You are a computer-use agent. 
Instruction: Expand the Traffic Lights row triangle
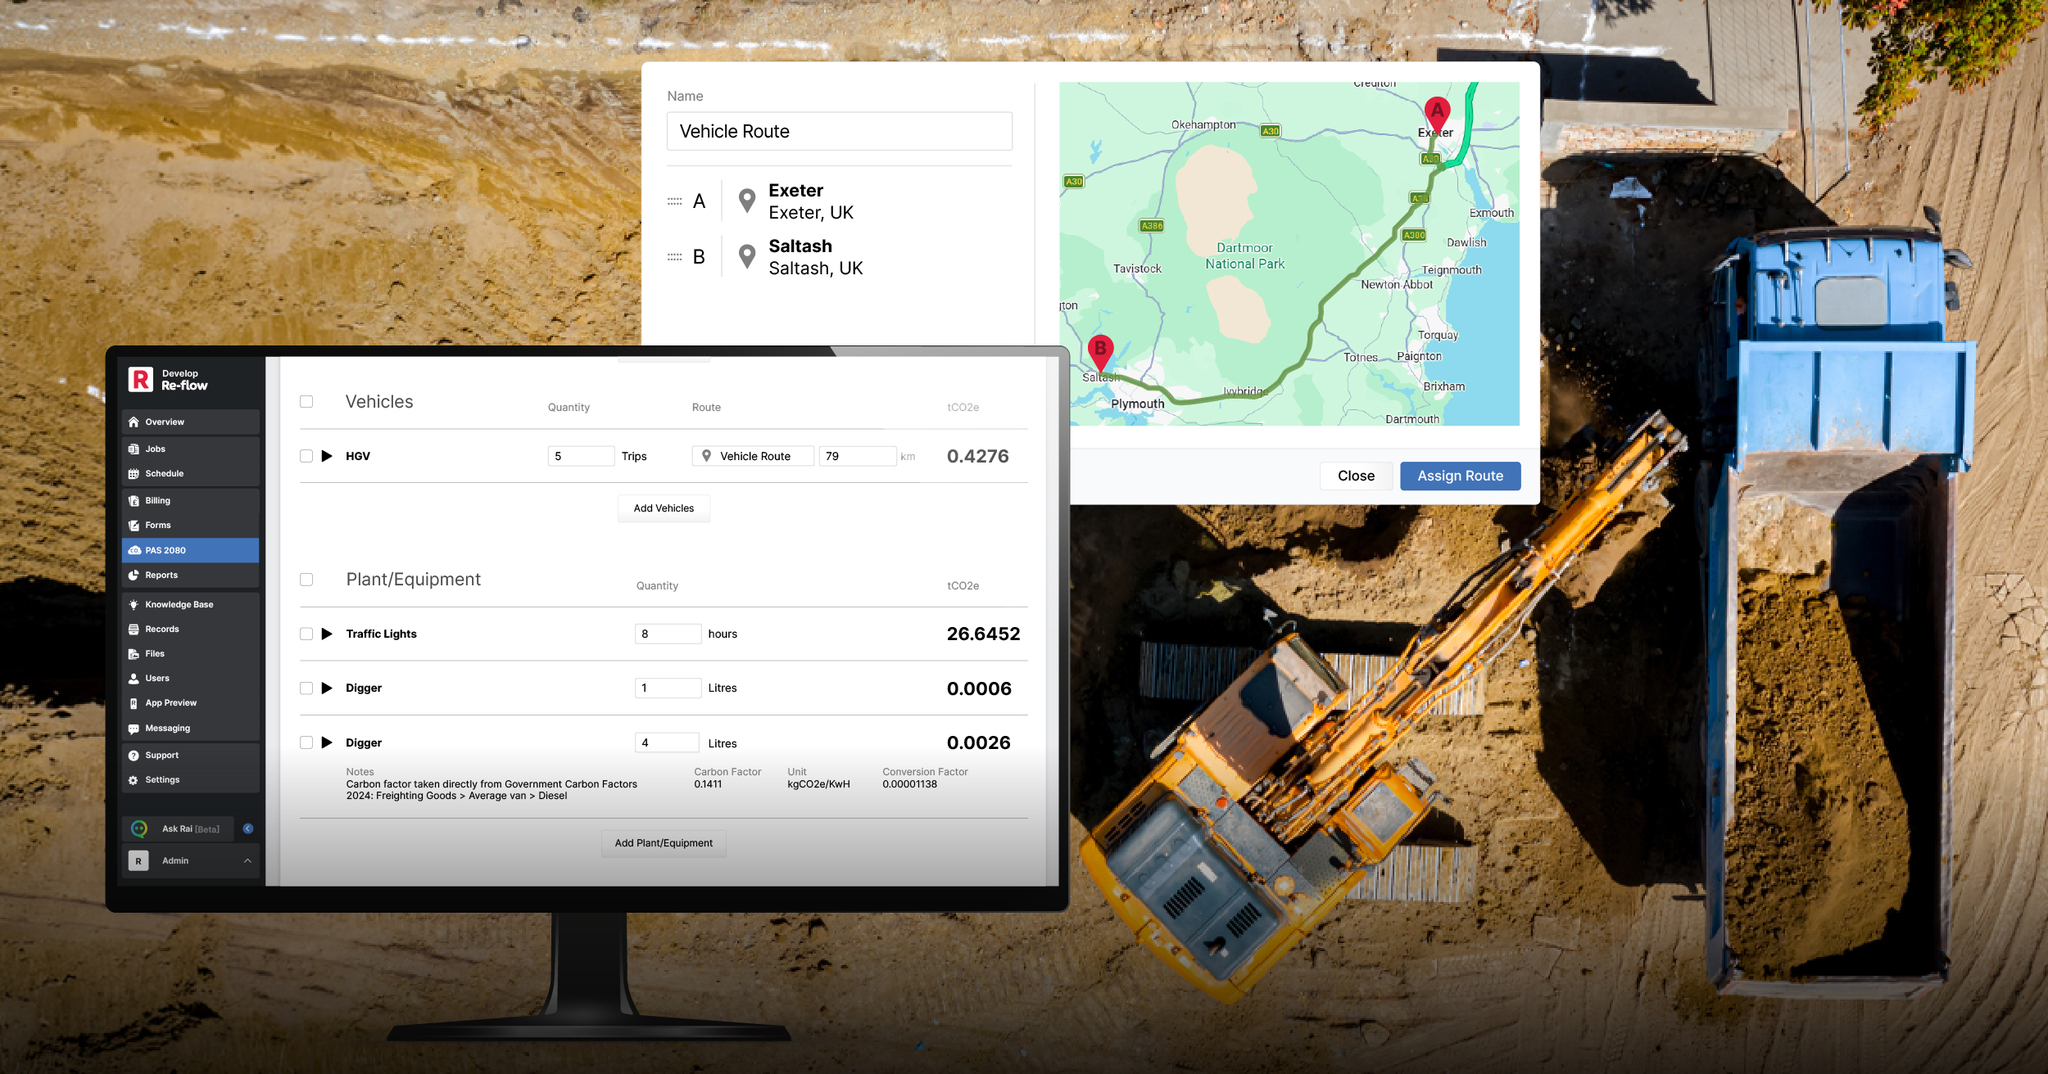click(x=327, y=634)
